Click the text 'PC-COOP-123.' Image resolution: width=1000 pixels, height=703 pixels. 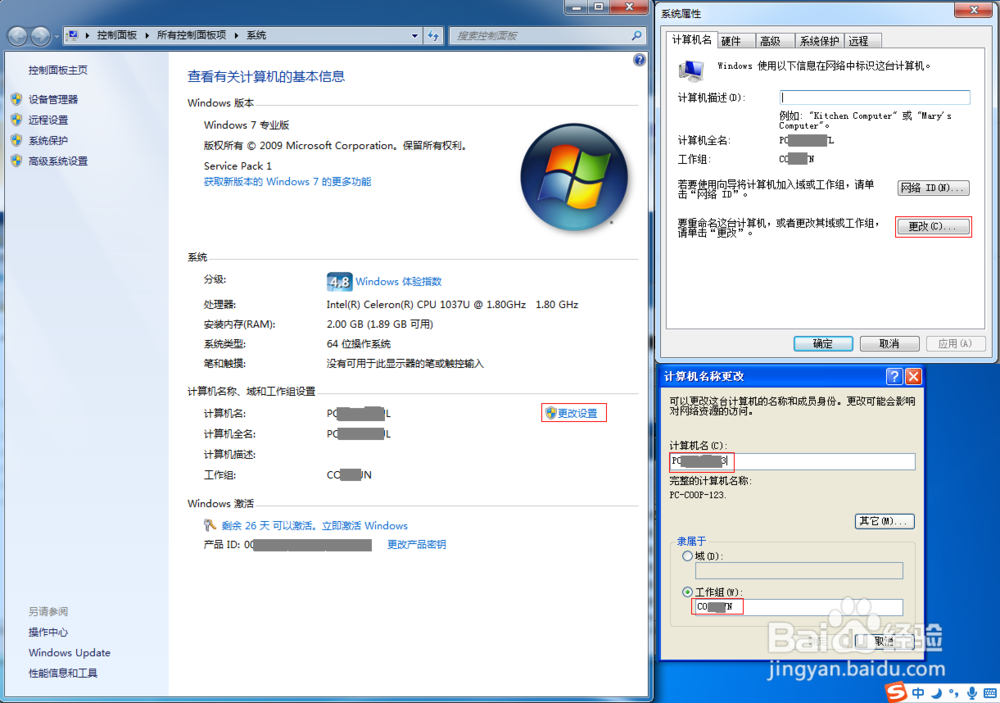pyautogui.click(x=698, y=495)
